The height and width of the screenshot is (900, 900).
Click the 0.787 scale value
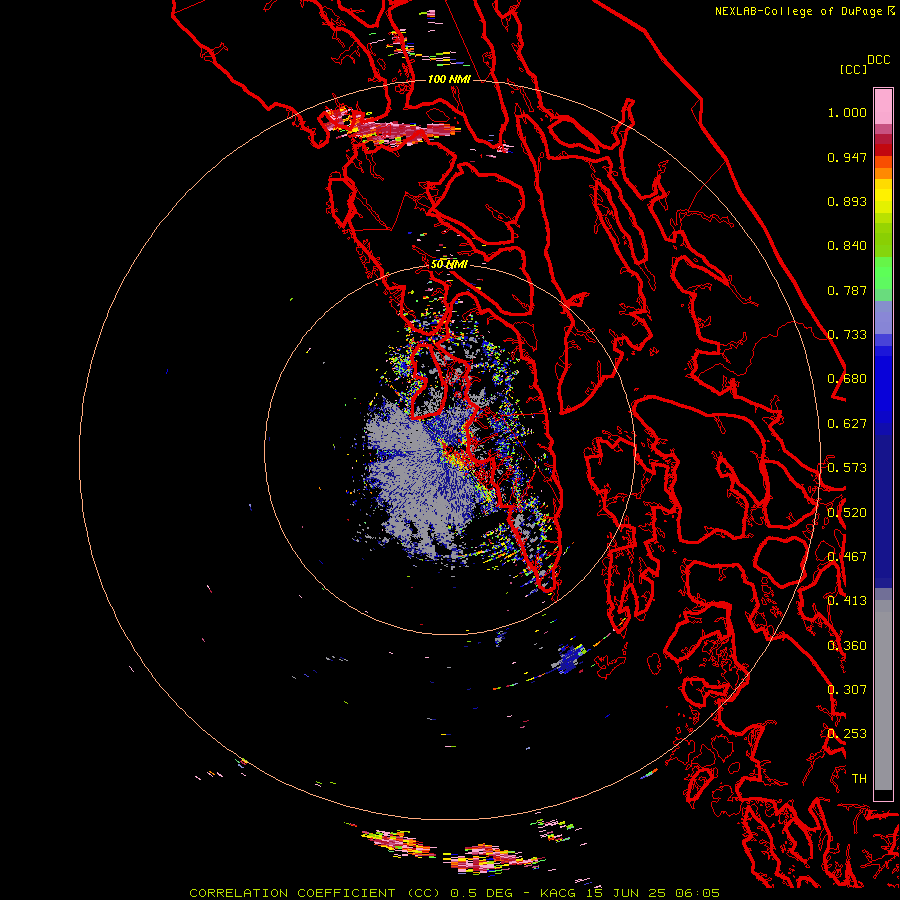tap(847, 290)
